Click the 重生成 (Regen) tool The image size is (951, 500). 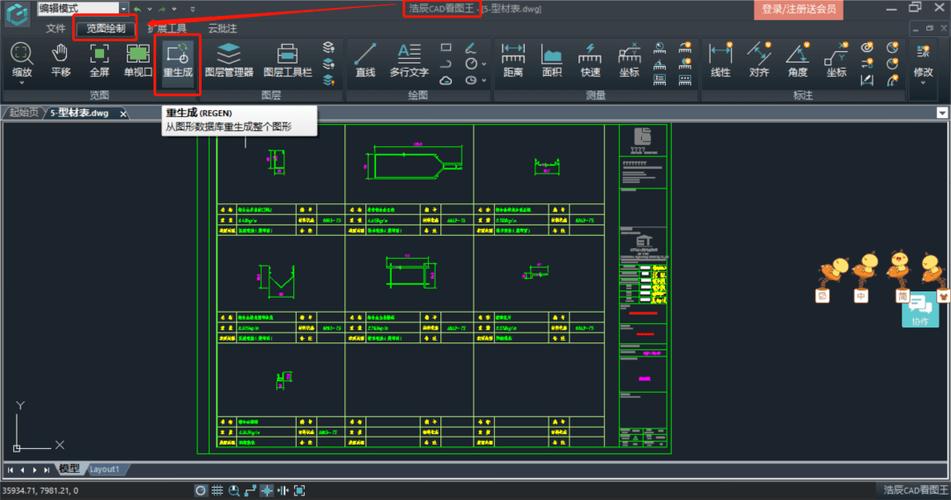[x=178, y=60]
